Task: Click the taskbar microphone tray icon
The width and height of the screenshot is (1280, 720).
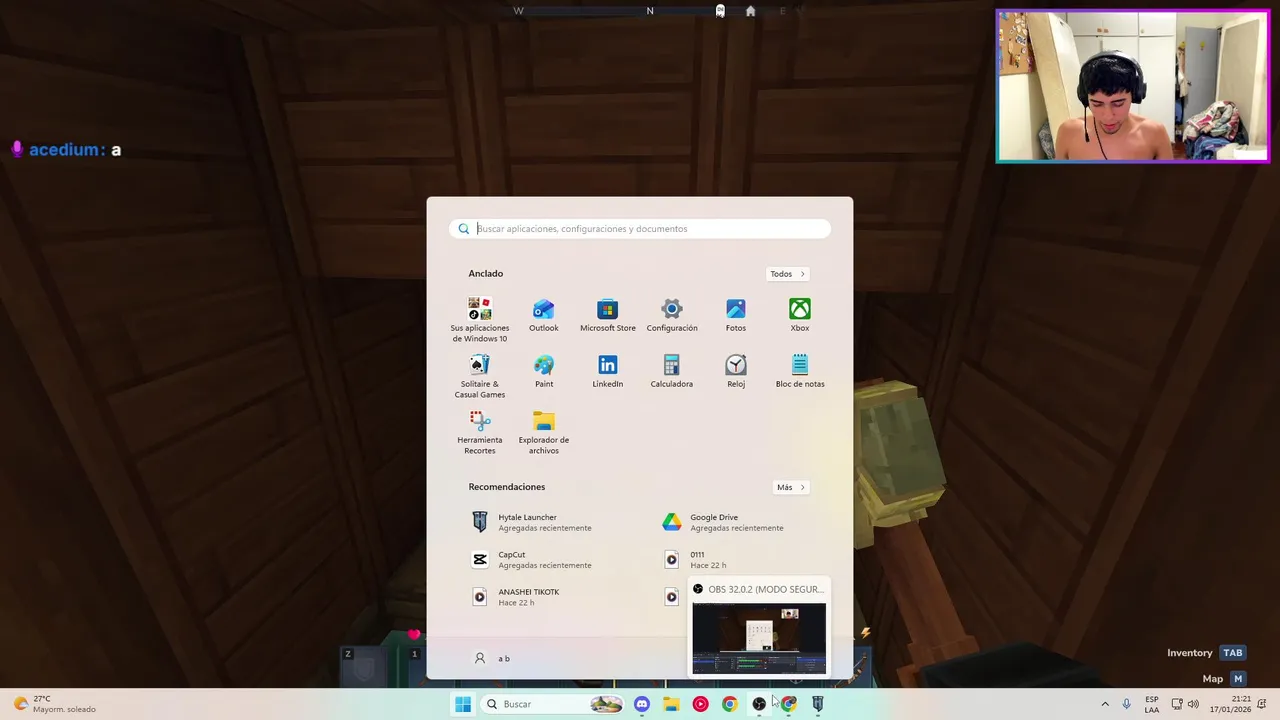Action: (1126, 704)
